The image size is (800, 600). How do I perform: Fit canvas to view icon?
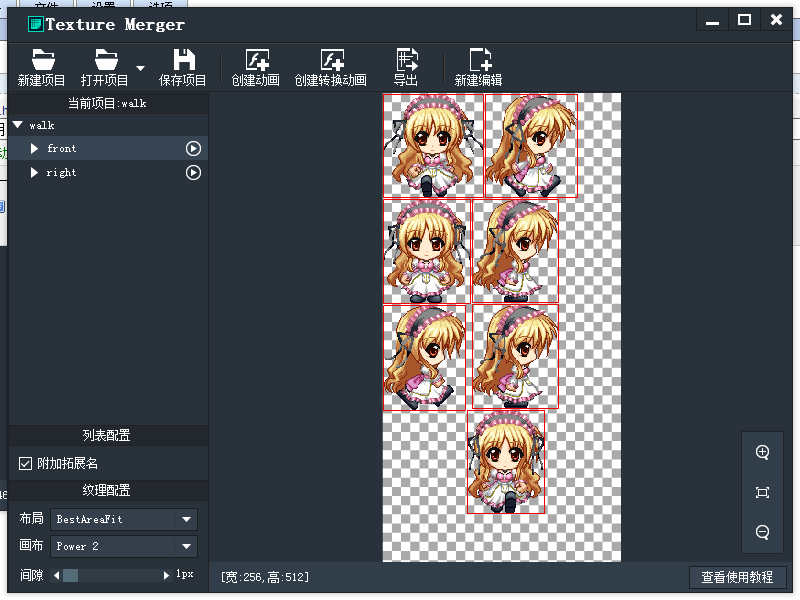click(x=762, y=492)
